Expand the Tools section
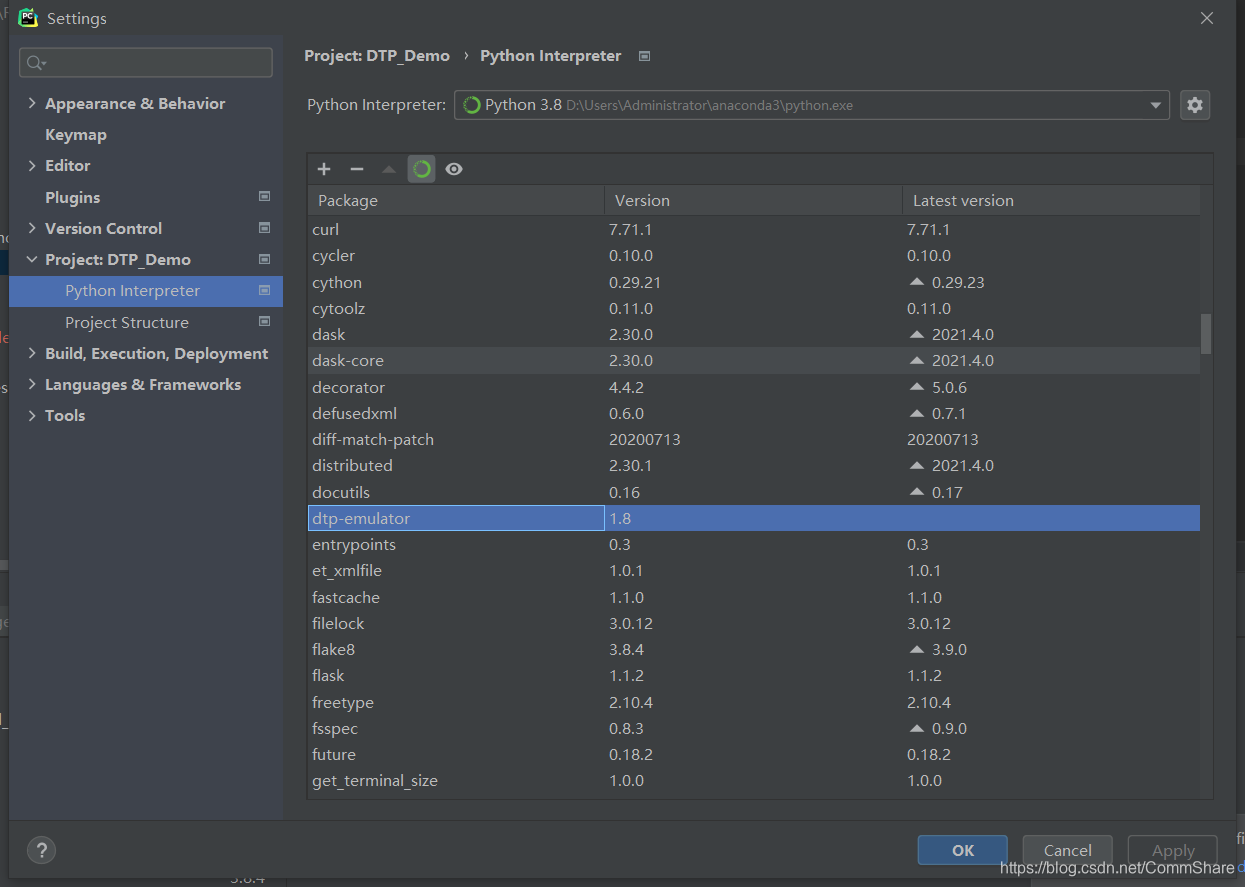The width and height of the screenshot is (1245, 887). (x=32, y=415)
